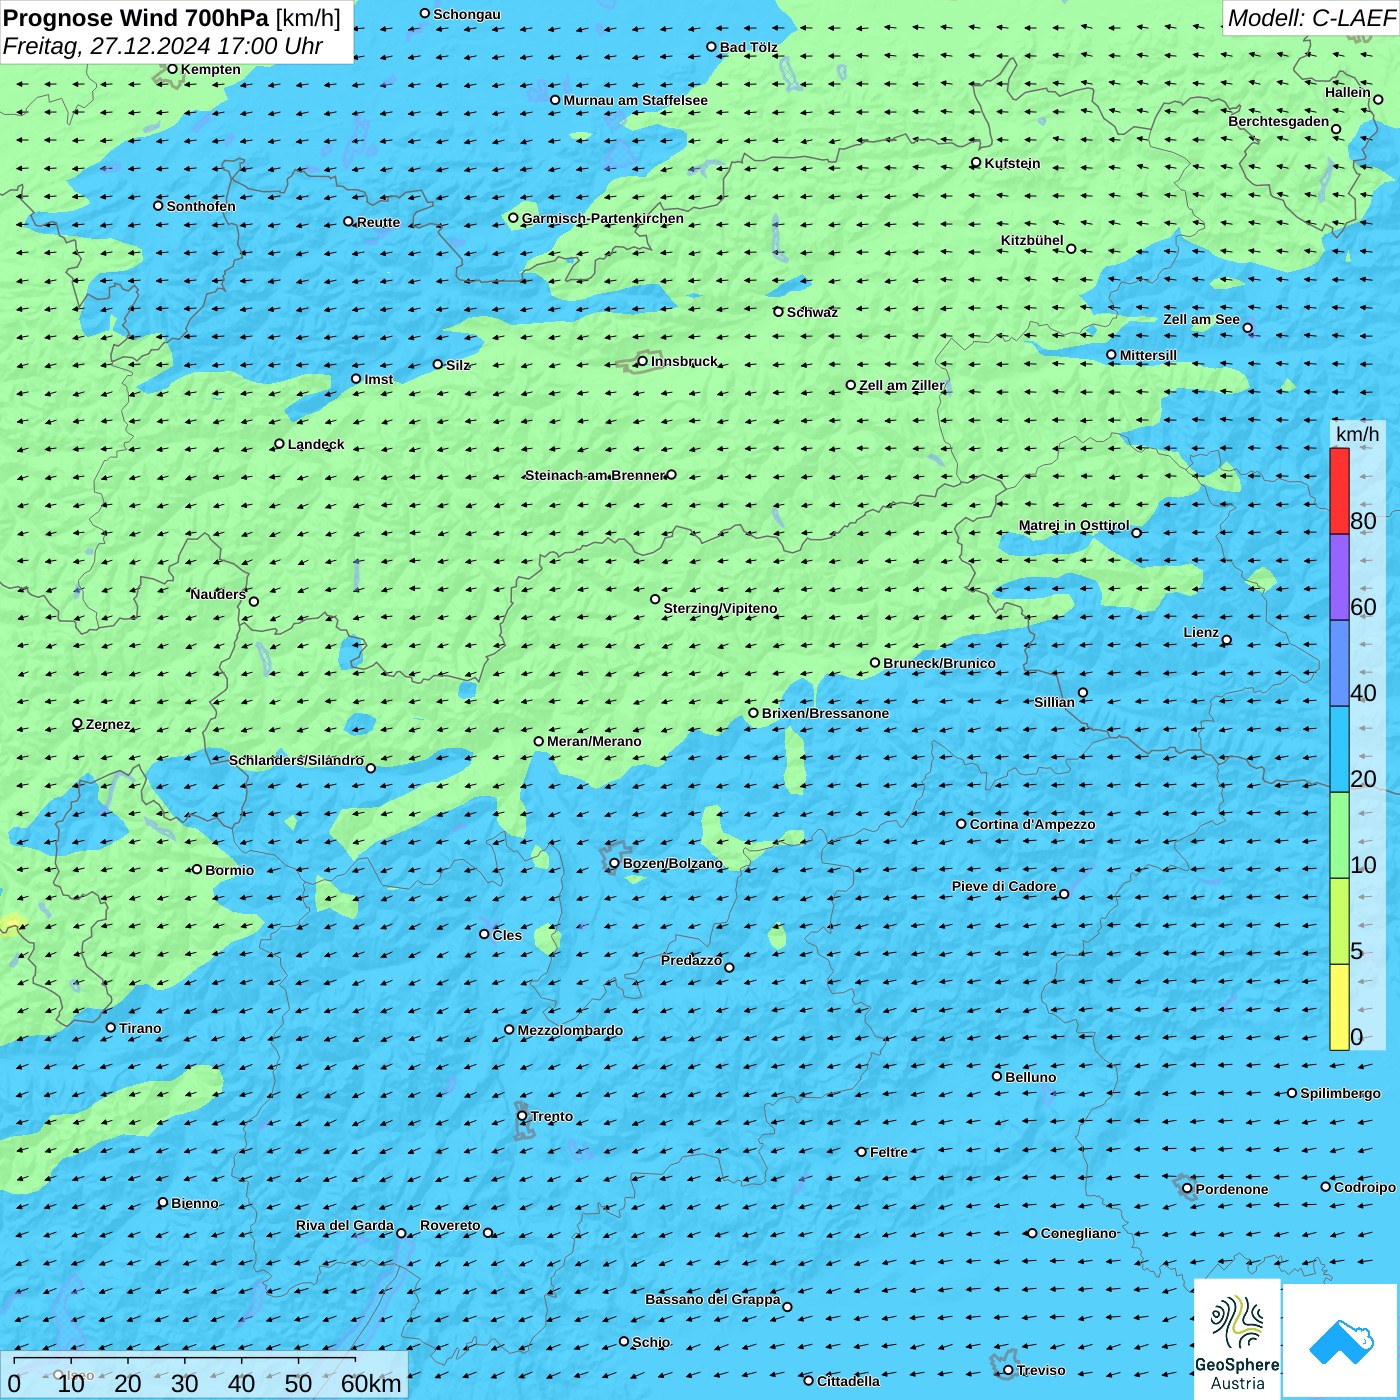Click the yellow 0–5 km/h legend swatch
Image resolution: width=1400 pixels, height=1400 pixels.
(x=1339, y=1006)
